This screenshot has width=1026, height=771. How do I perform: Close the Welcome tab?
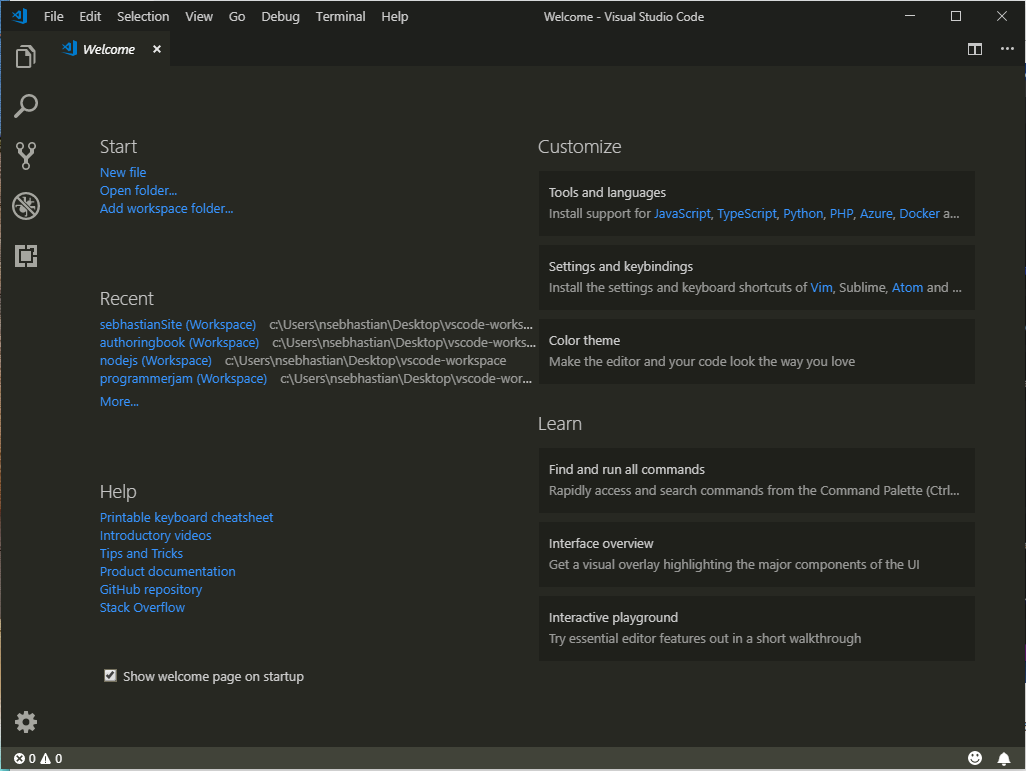(156, 49)
